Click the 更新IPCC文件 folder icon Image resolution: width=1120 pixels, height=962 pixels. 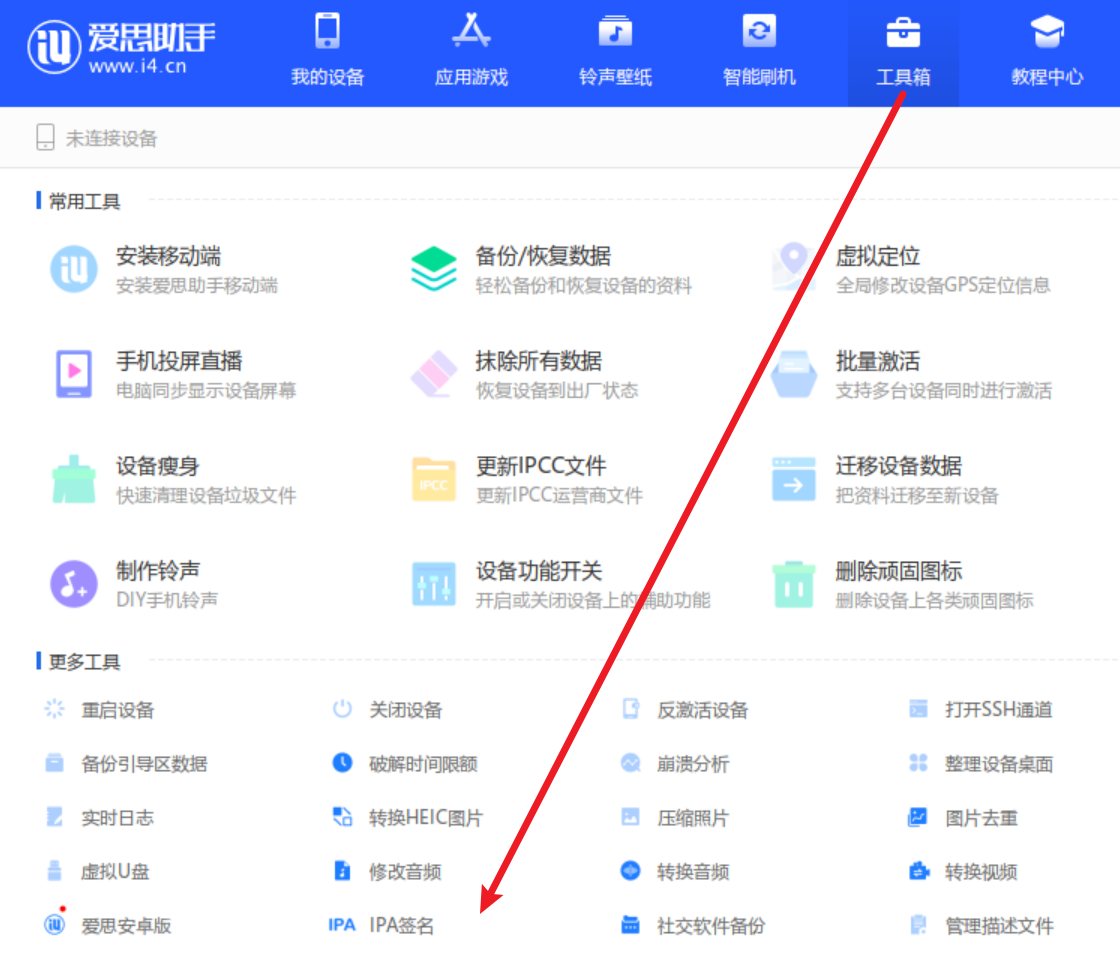point(434,479)
